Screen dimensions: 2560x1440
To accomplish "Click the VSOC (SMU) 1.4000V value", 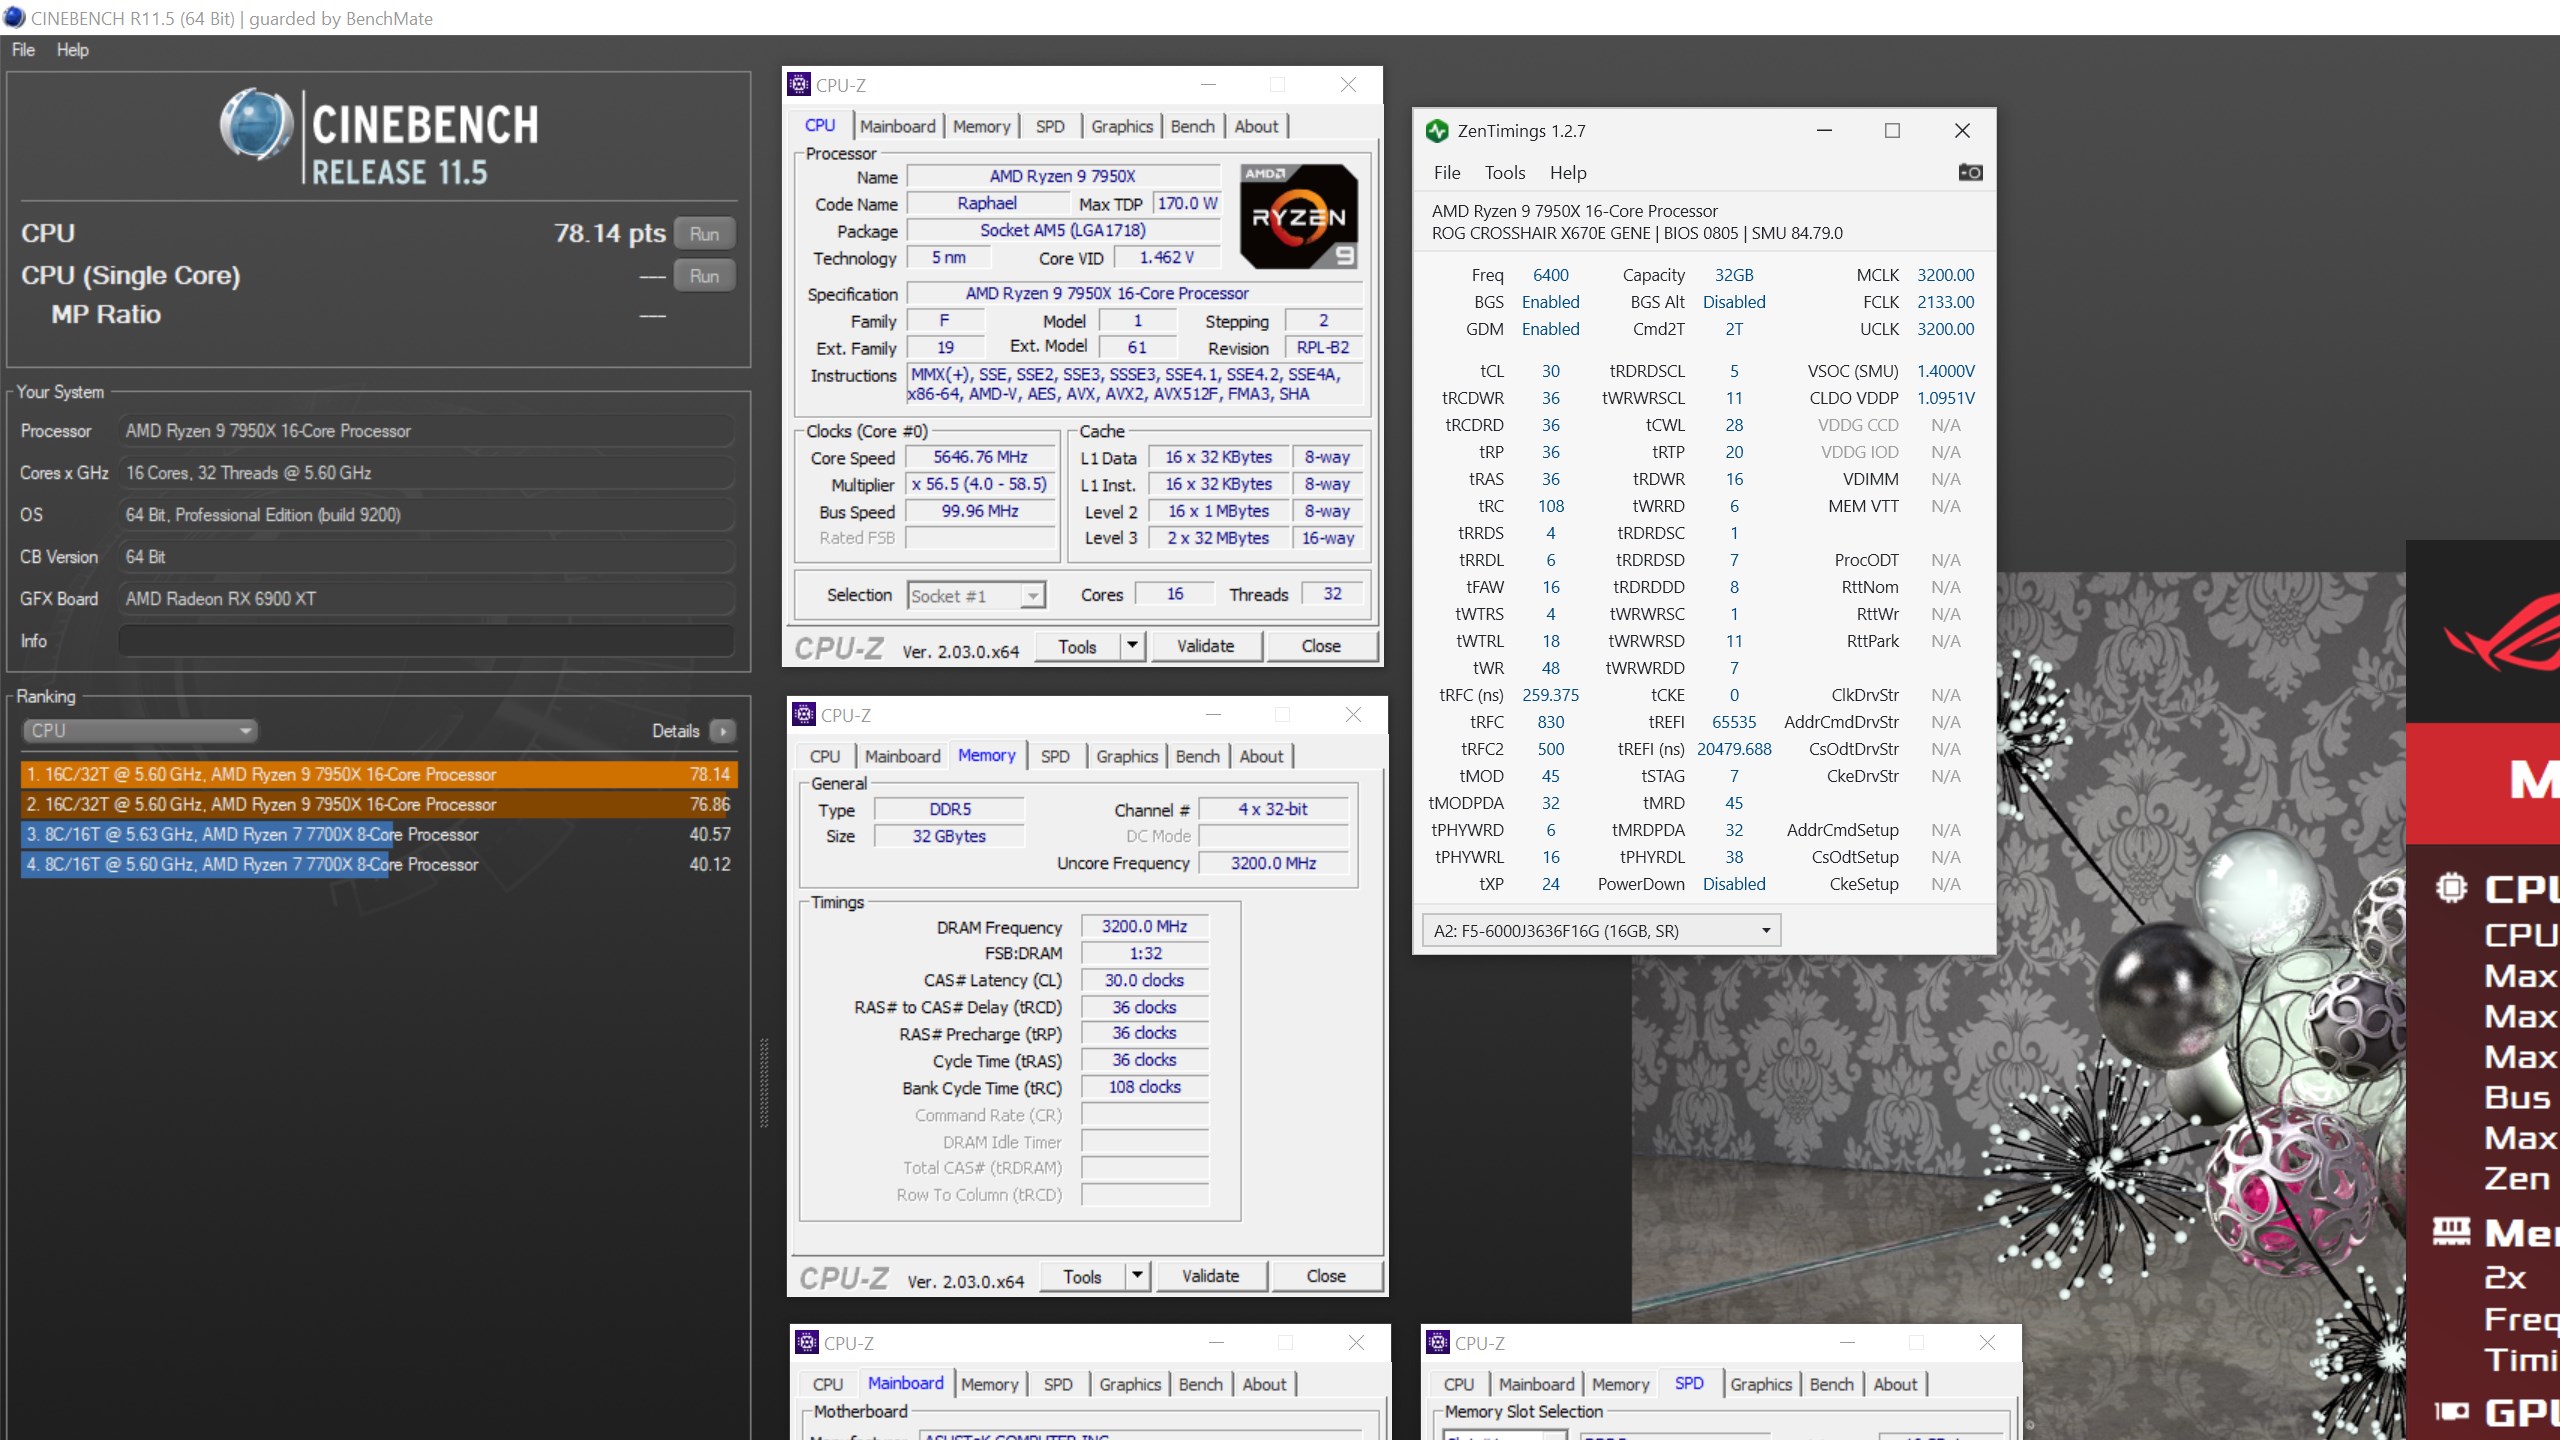I will coord(1945,371).
